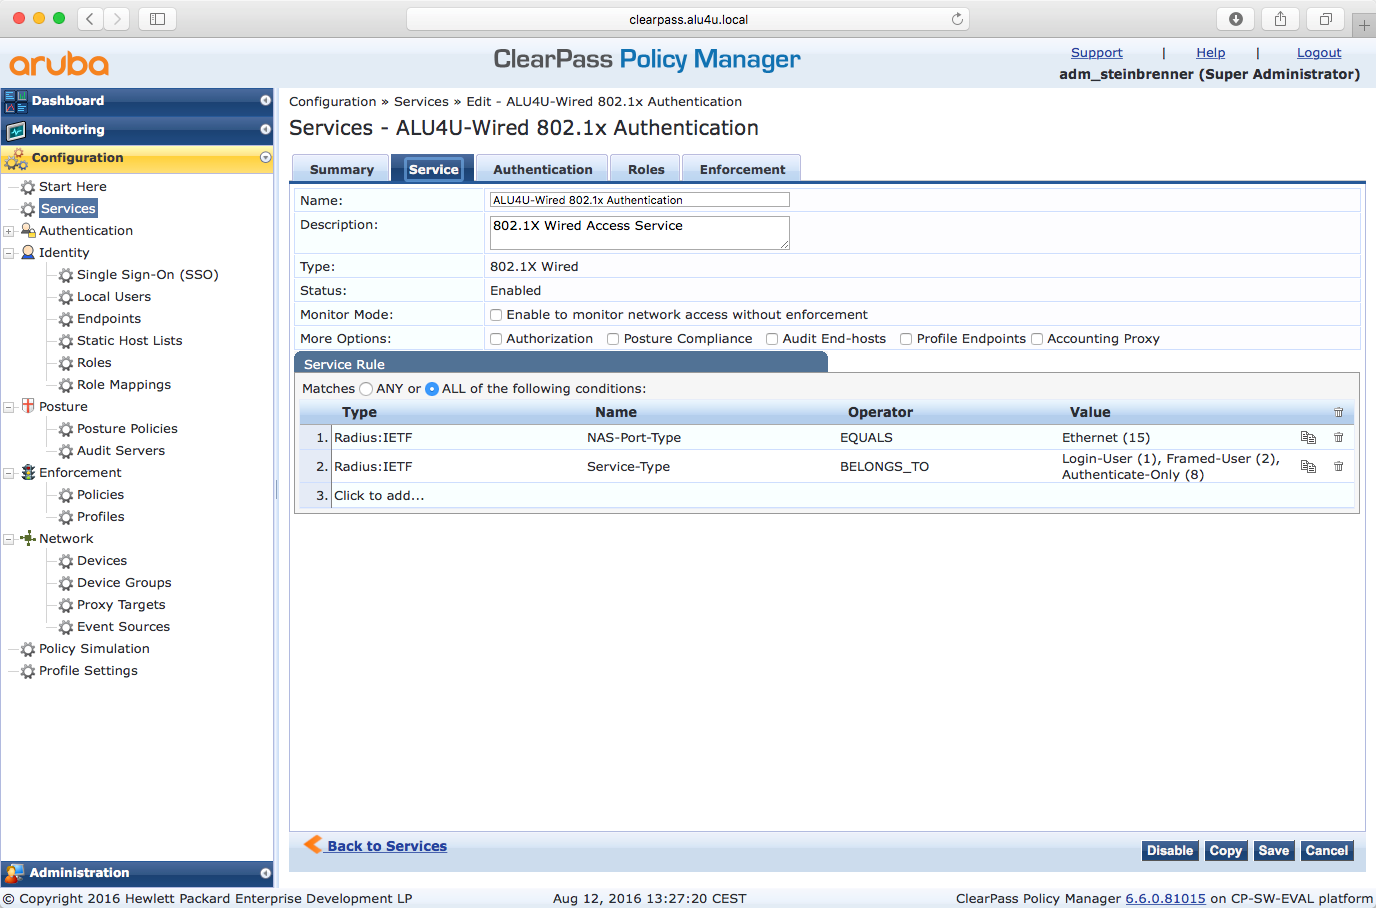
Task: Click the Description text field
Action: (x=639, y=232)
